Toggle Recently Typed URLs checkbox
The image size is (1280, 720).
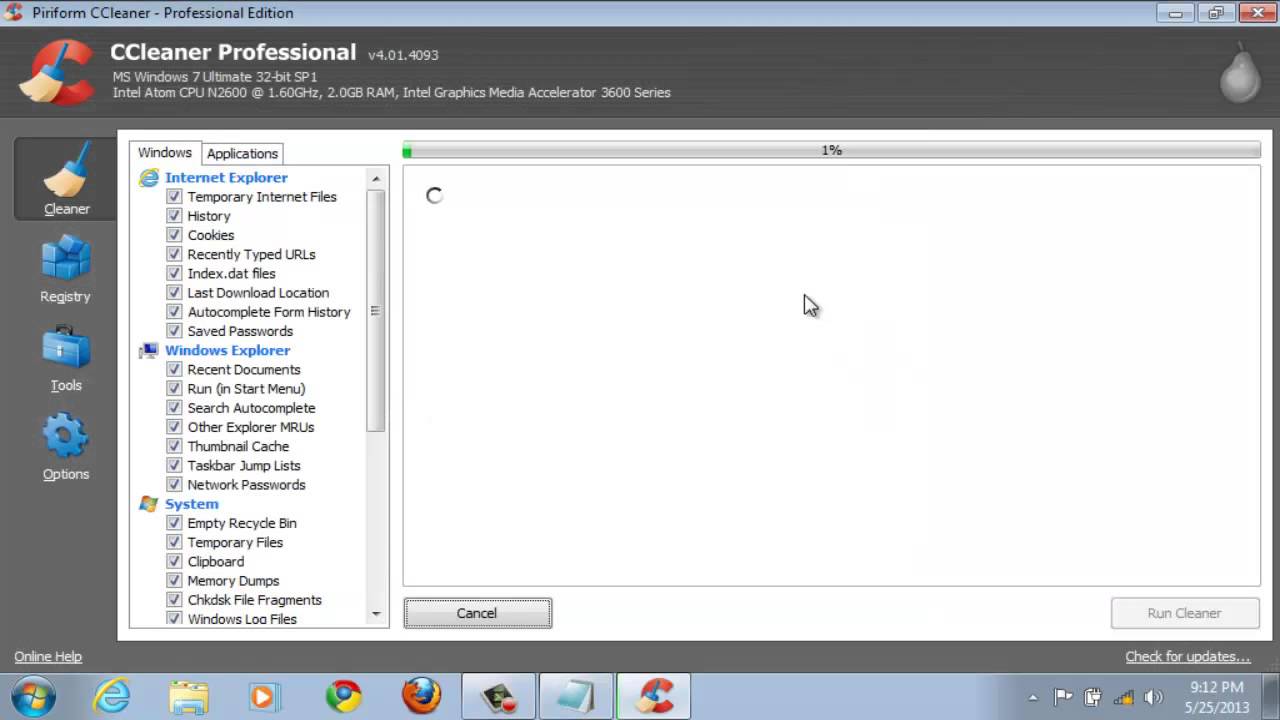tap(174, 254)
